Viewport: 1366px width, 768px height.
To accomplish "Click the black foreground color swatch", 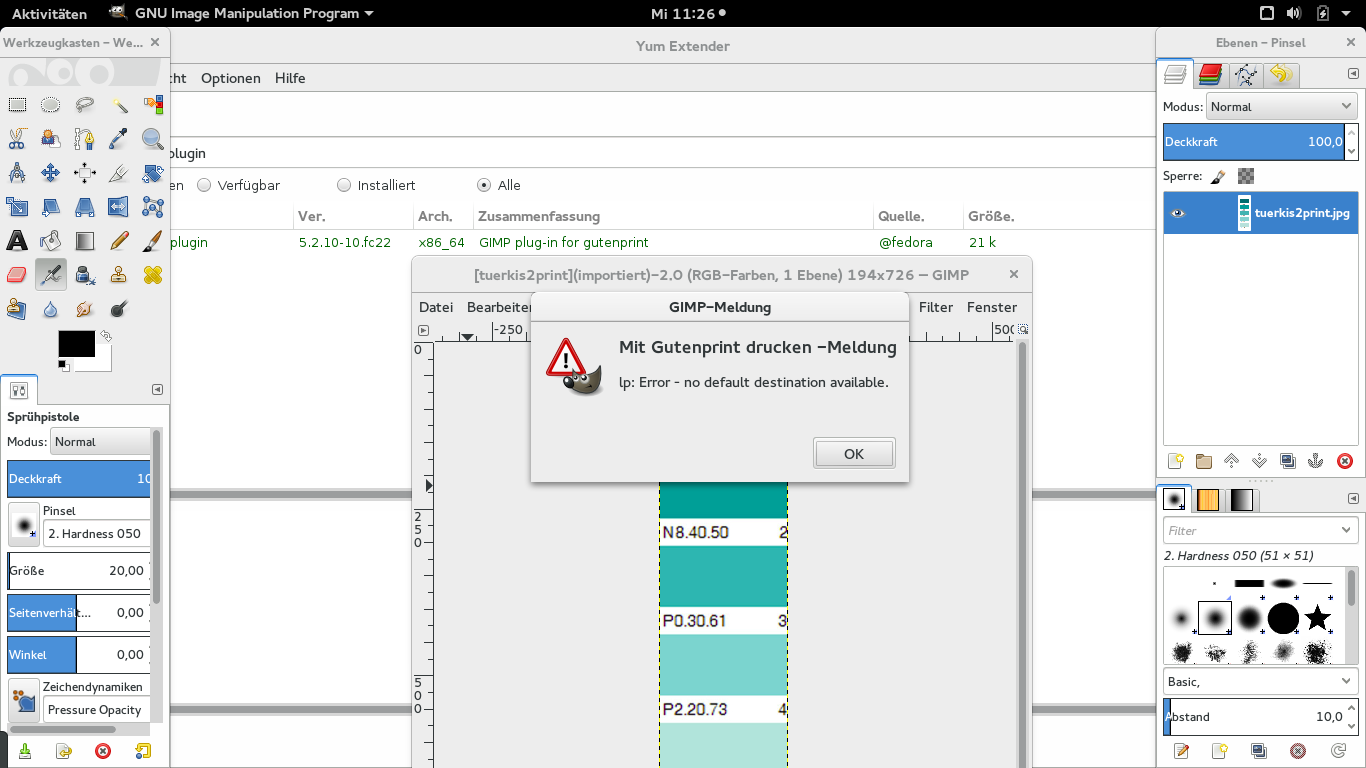I will (77, 344).
